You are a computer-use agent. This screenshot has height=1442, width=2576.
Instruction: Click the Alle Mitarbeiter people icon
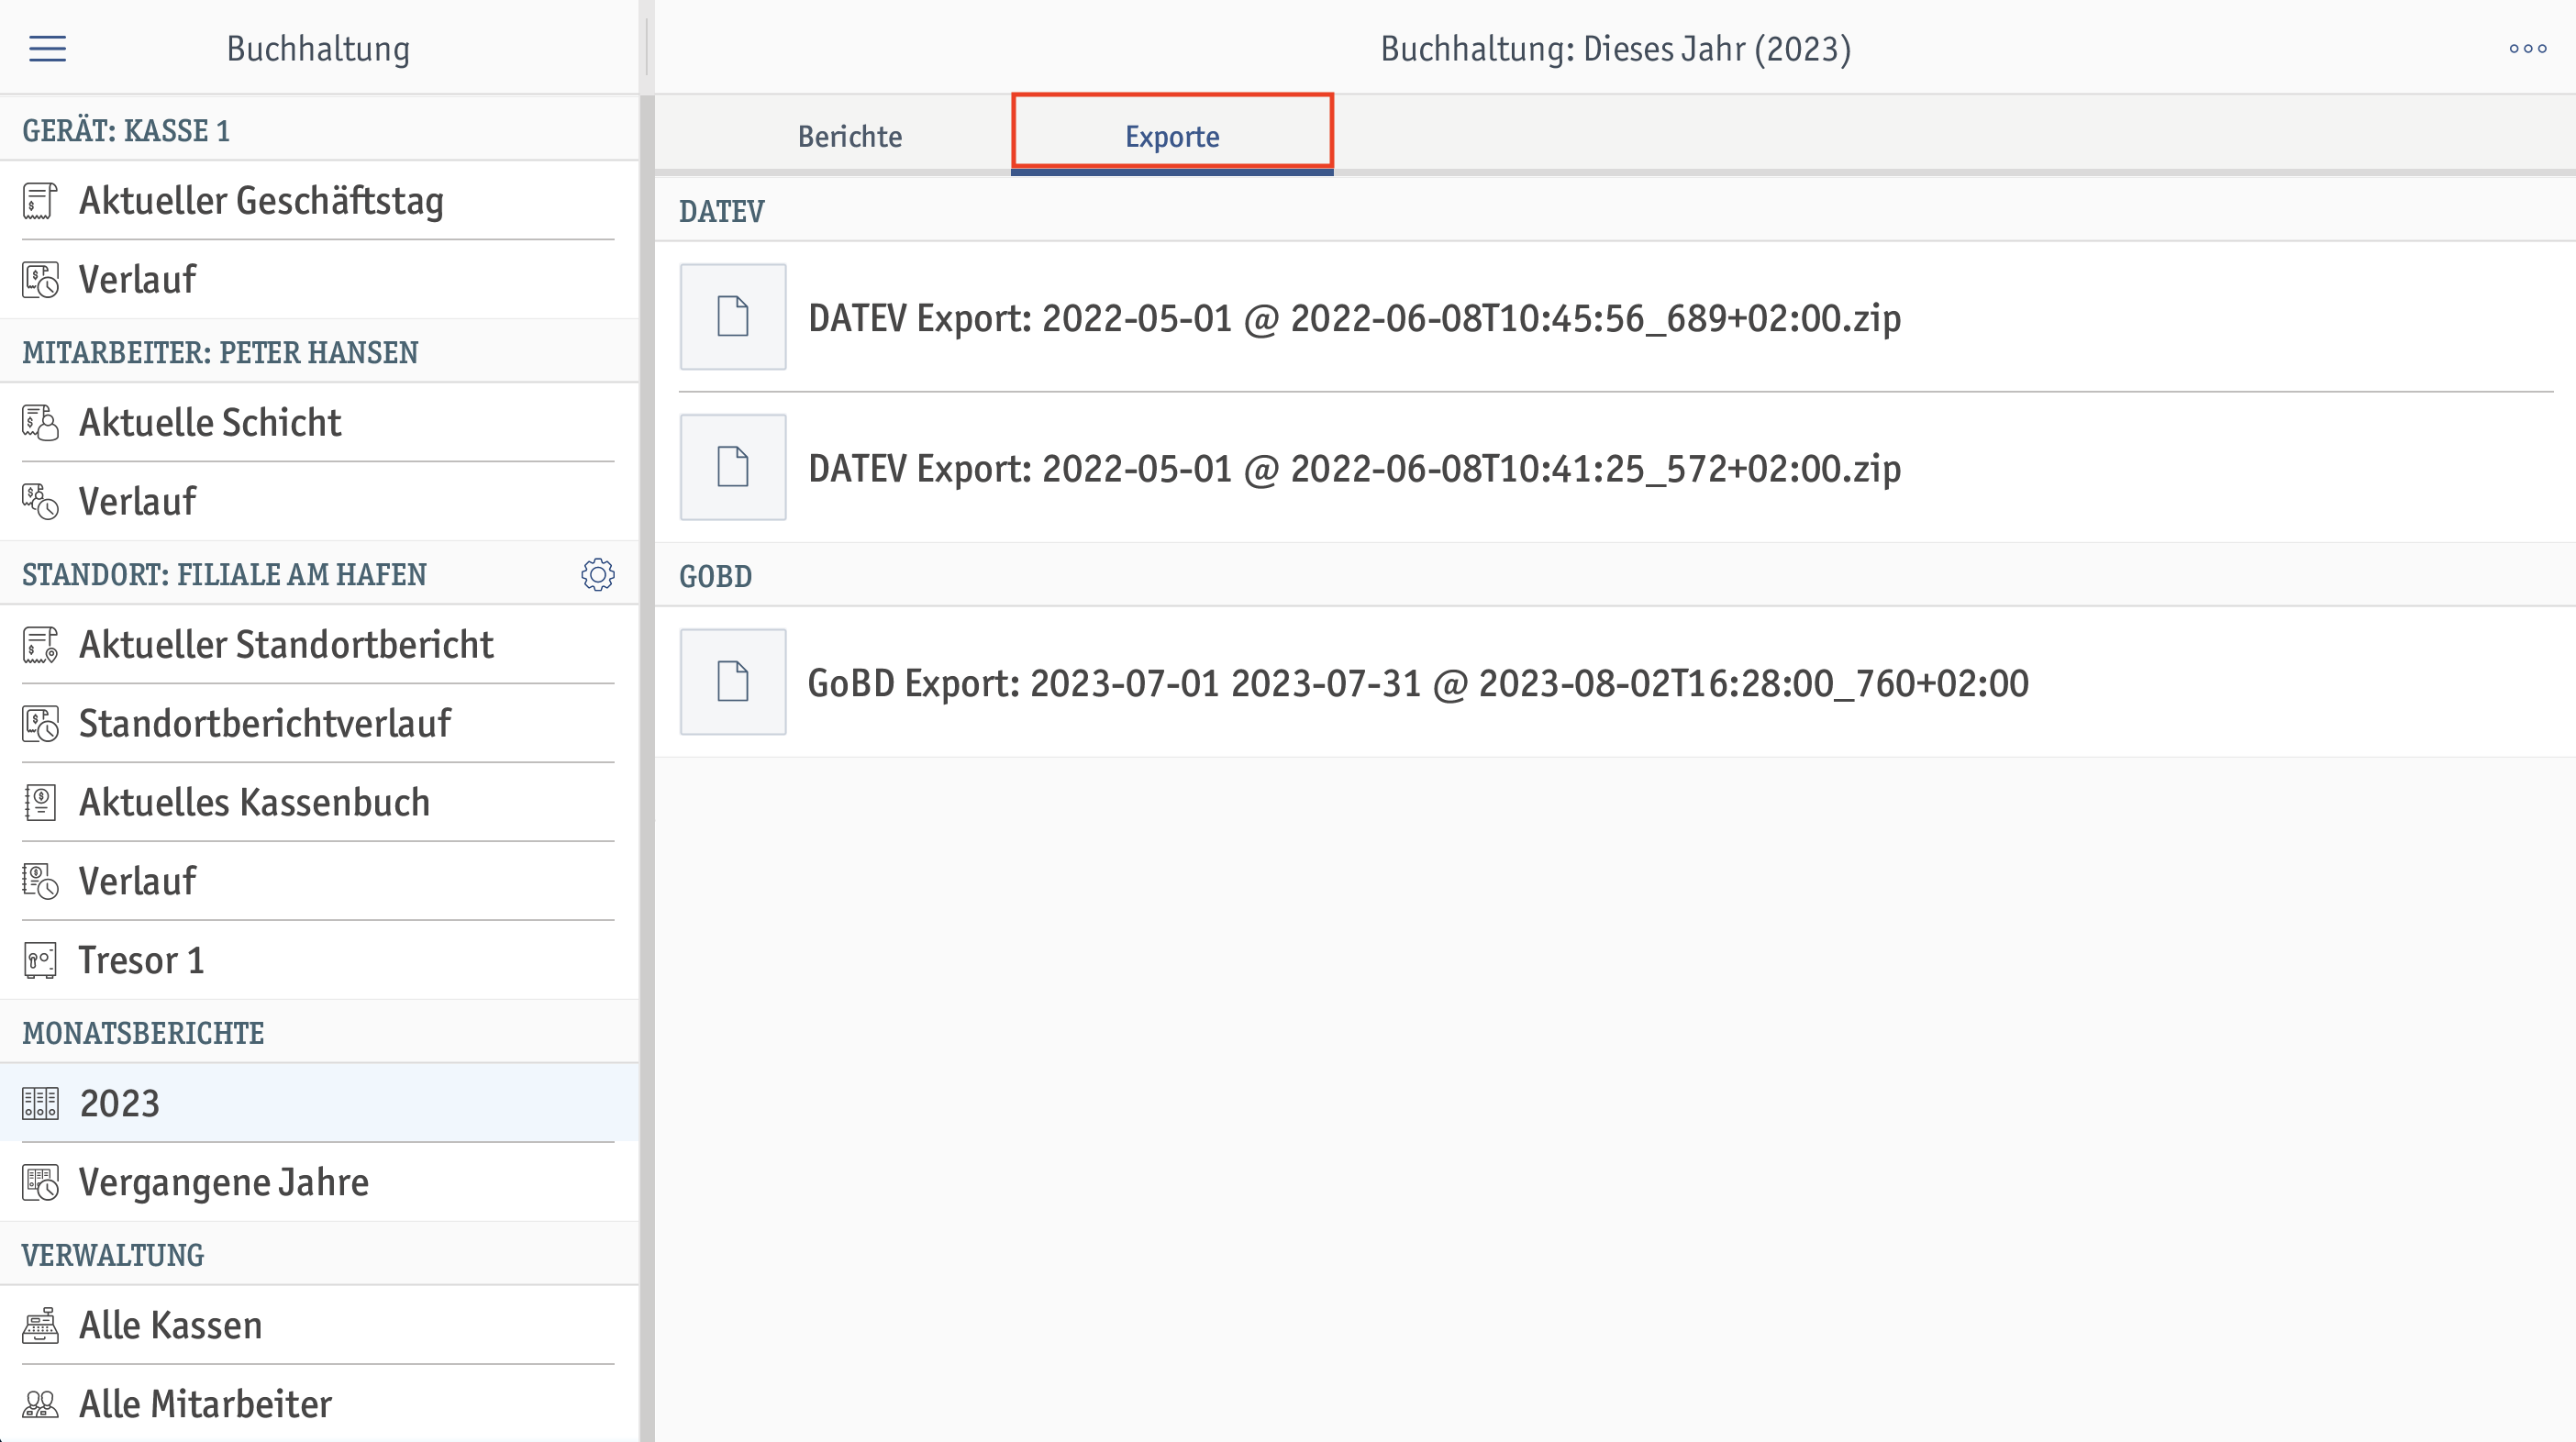[x=40, y=1405]
